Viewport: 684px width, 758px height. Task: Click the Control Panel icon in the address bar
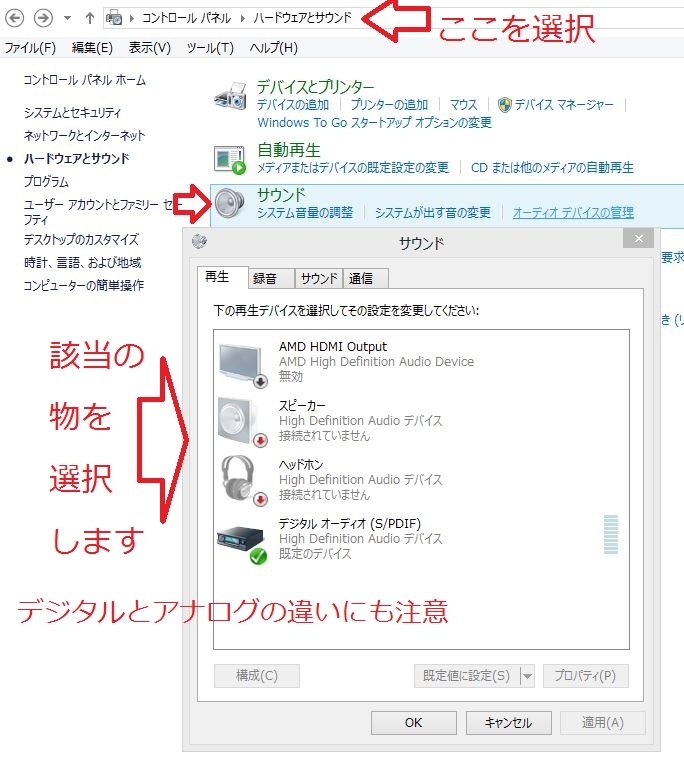[x=115, y=18]
